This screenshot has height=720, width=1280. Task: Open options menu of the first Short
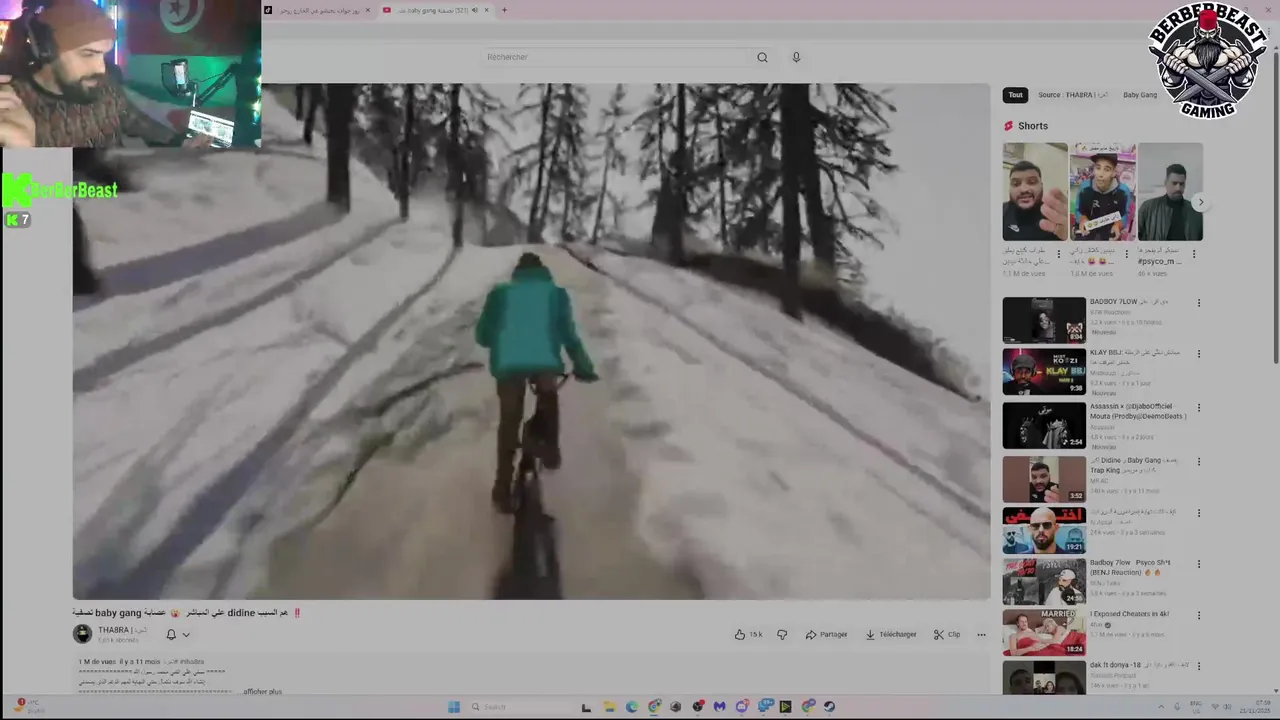click(1059, 254)
